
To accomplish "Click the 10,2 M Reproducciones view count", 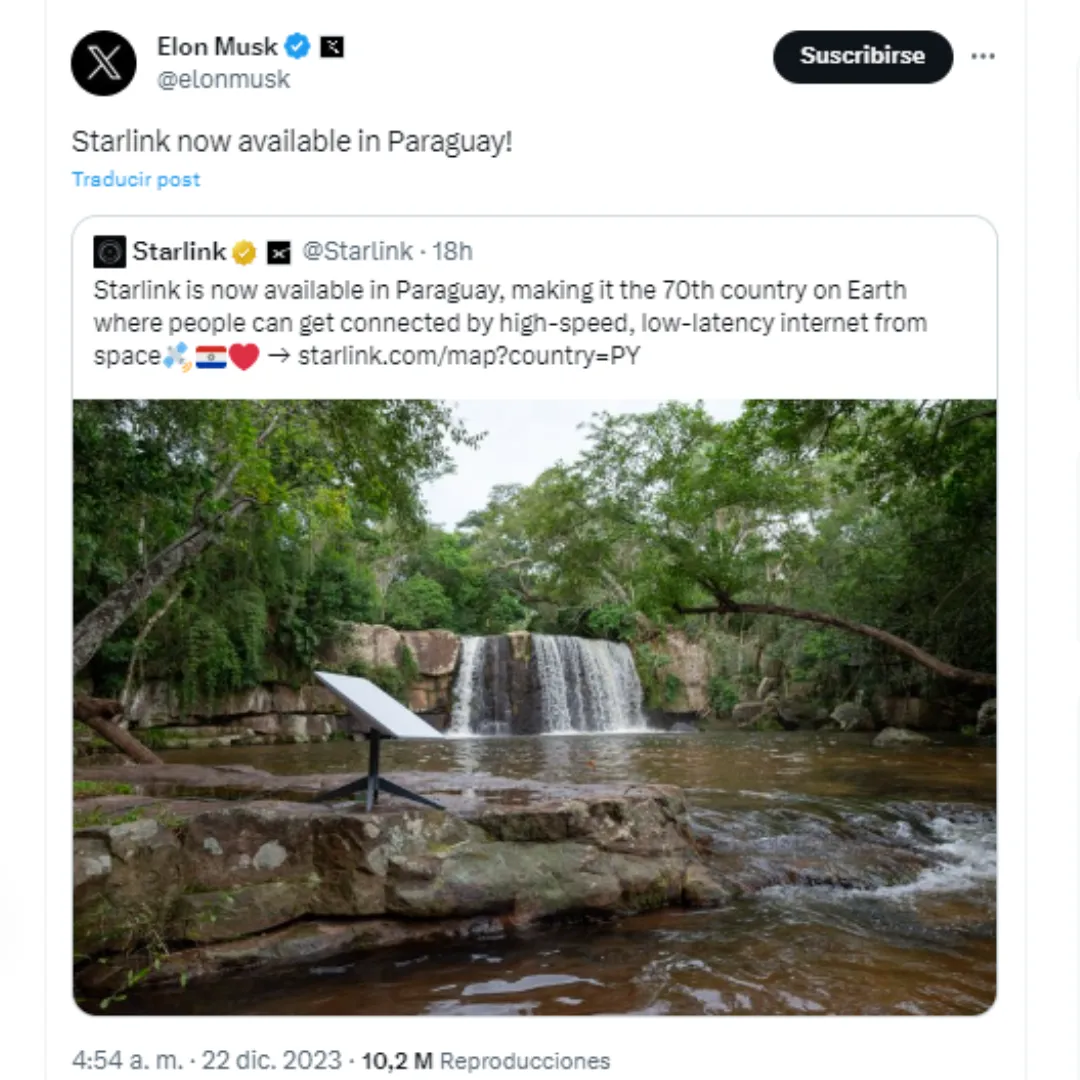I will (x=485, y=1060).
